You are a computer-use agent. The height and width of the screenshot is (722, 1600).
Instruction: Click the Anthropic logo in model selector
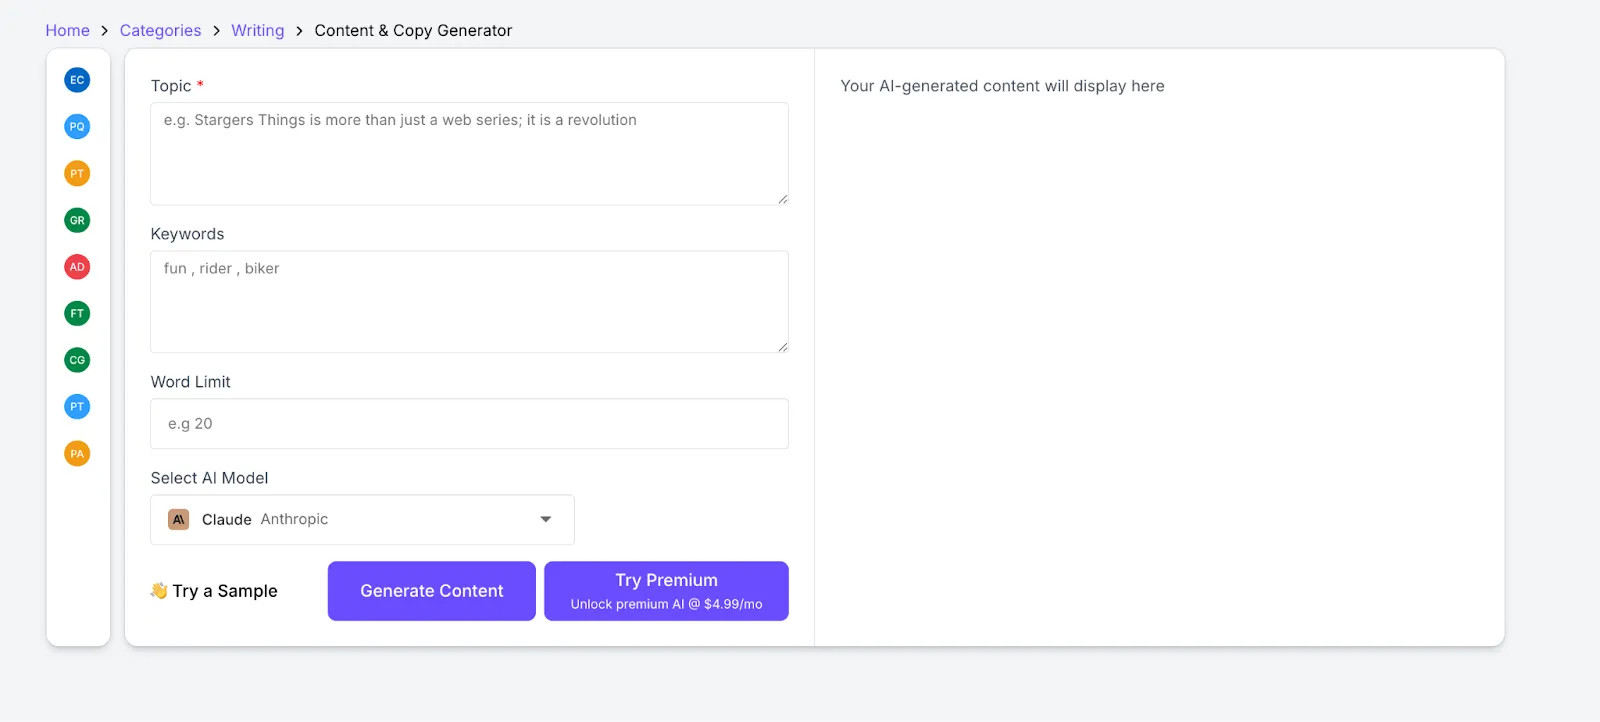(179, 520)
